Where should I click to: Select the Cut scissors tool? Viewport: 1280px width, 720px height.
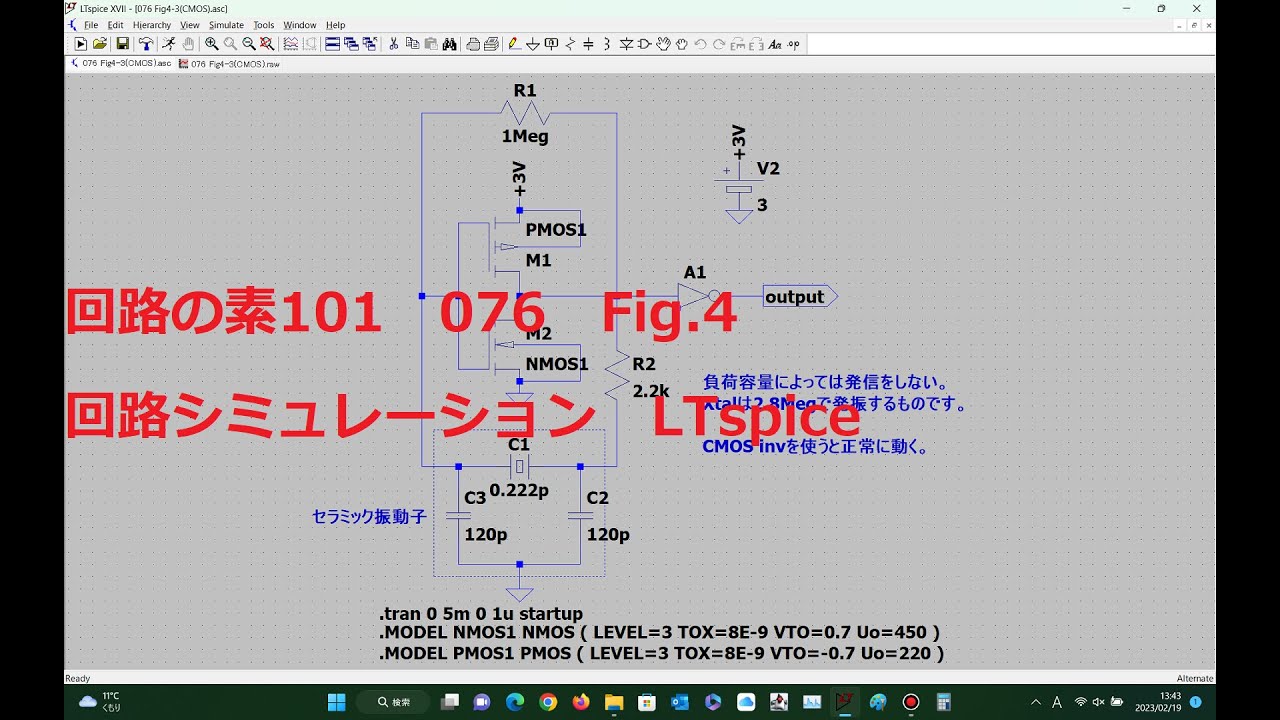point(393,44)
